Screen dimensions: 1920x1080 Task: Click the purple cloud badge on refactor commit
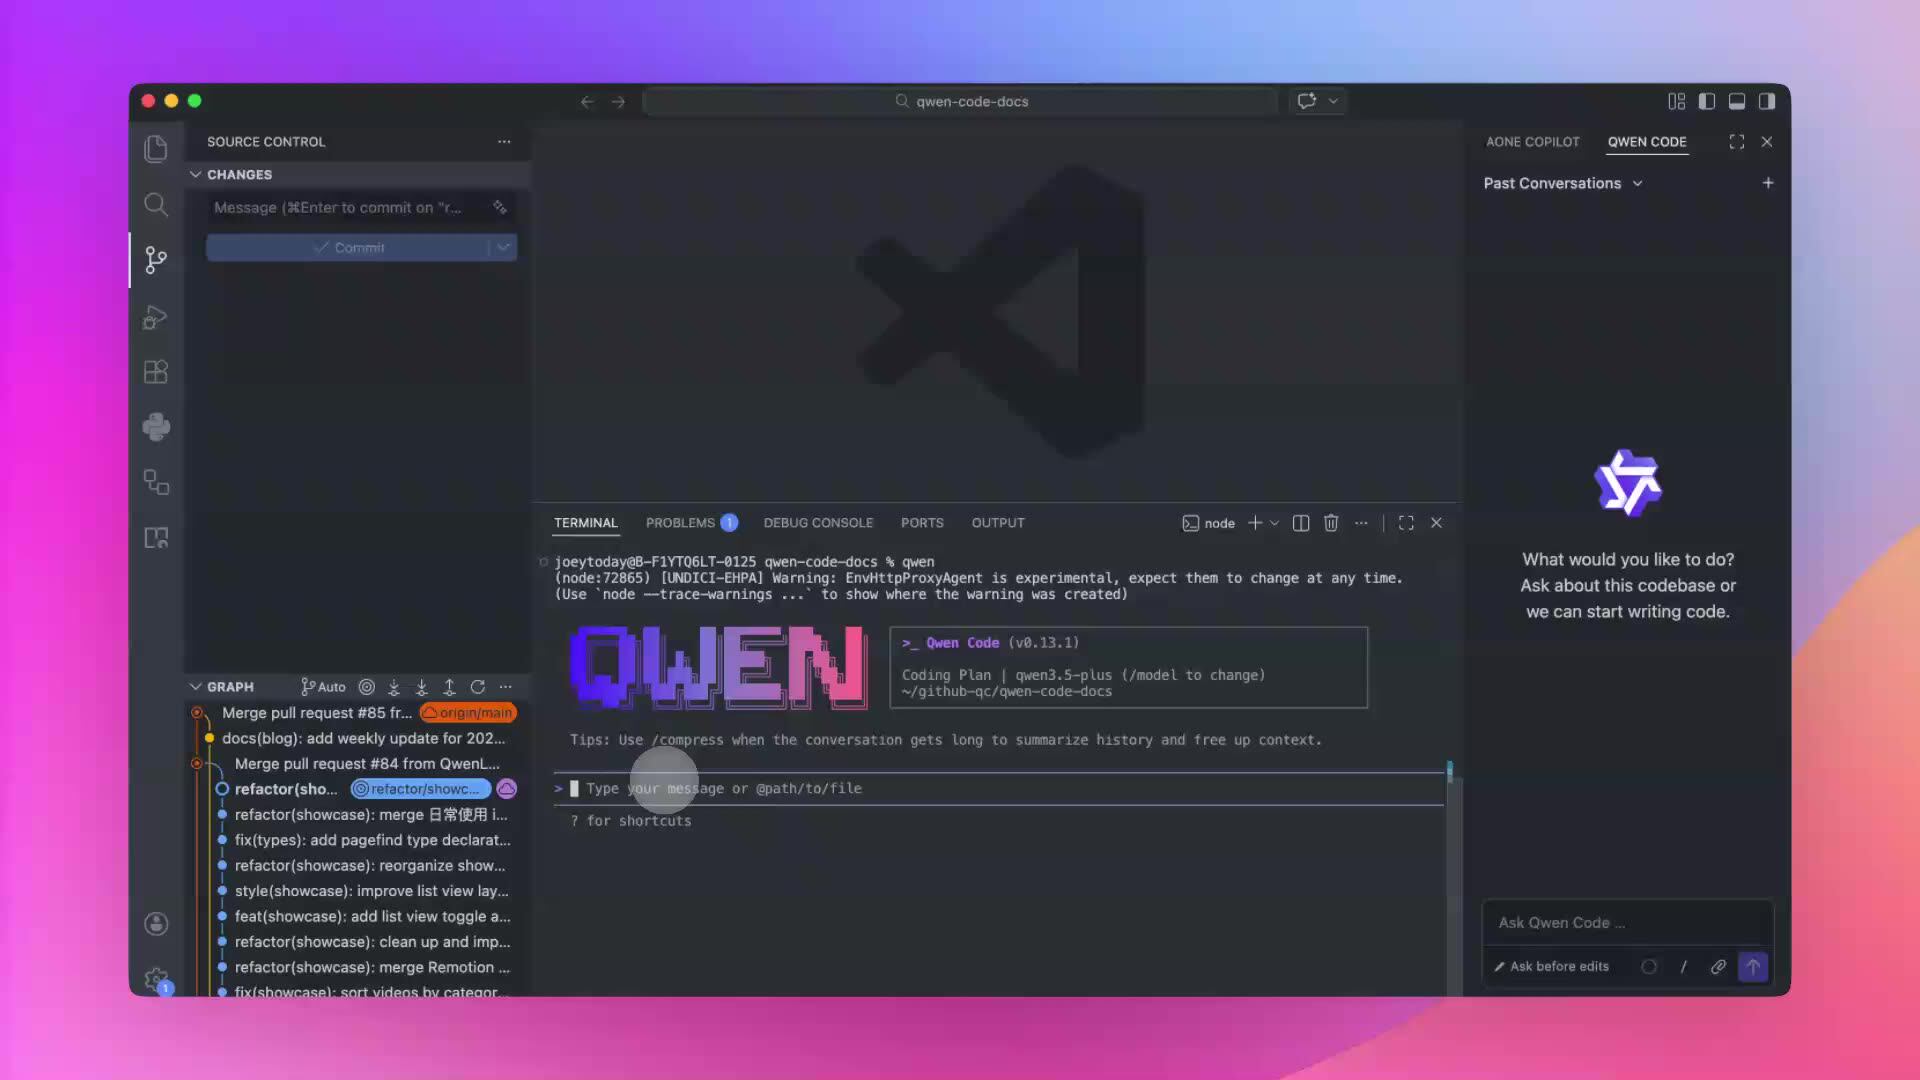pyautogui.click(x=507, y=789)
